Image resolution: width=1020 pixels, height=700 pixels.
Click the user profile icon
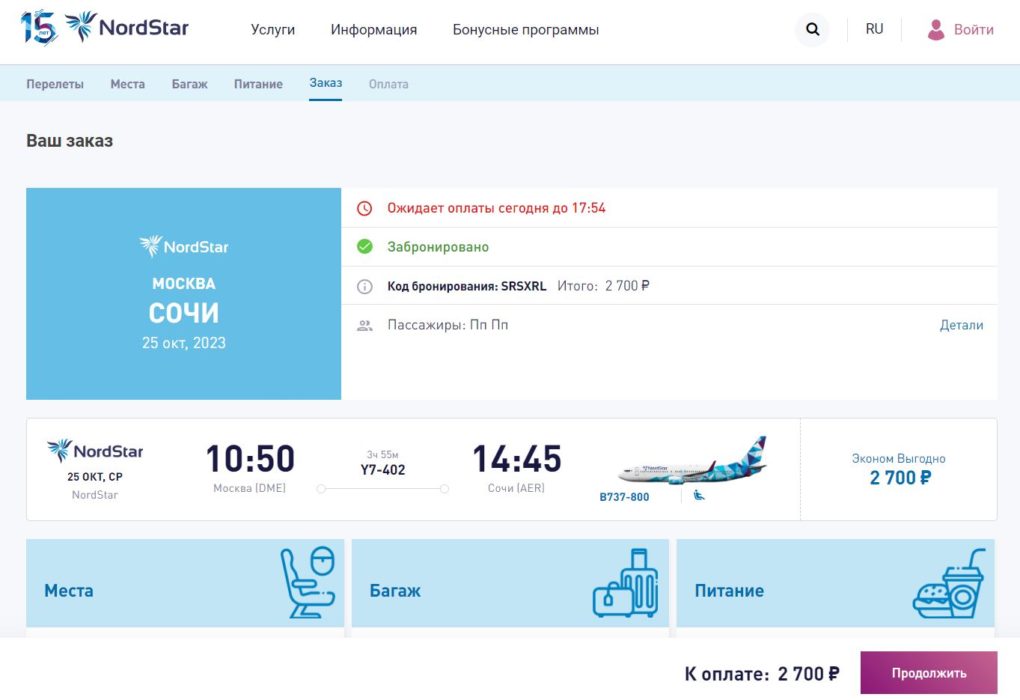point(936,30)
